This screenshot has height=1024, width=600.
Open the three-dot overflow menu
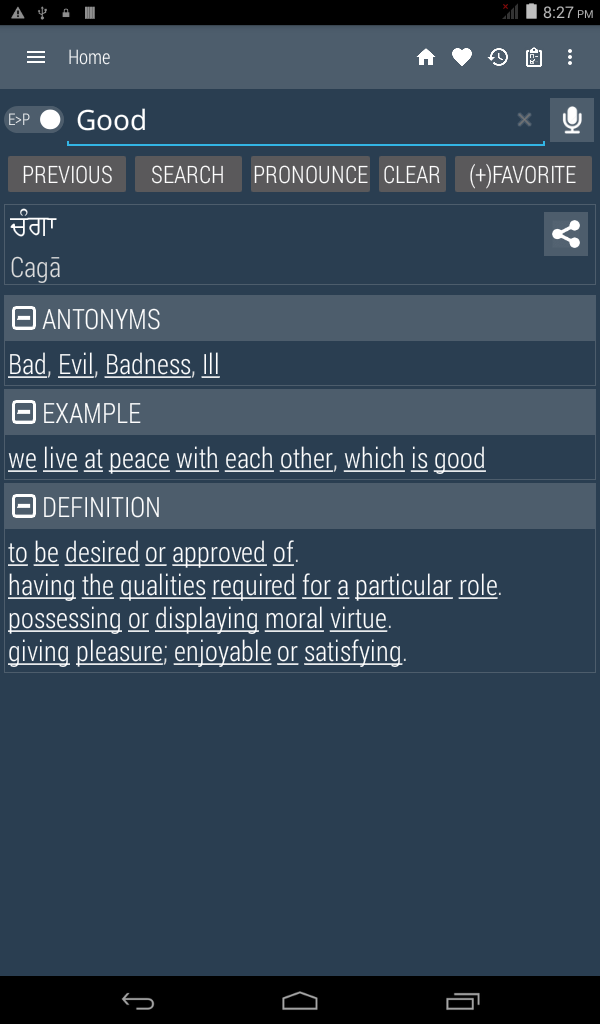point(570,57)
